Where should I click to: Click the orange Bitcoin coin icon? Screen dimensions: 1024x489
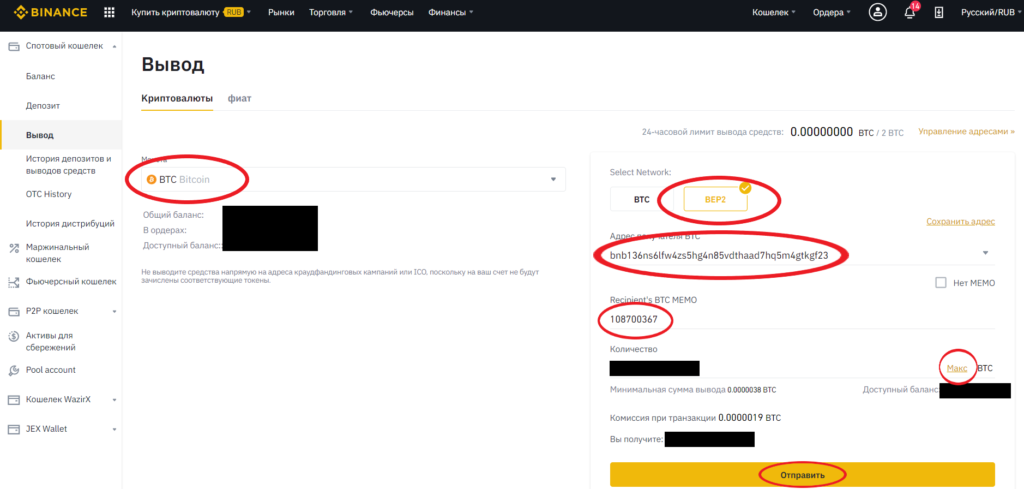pyautogui.click(x=152, y=179)
